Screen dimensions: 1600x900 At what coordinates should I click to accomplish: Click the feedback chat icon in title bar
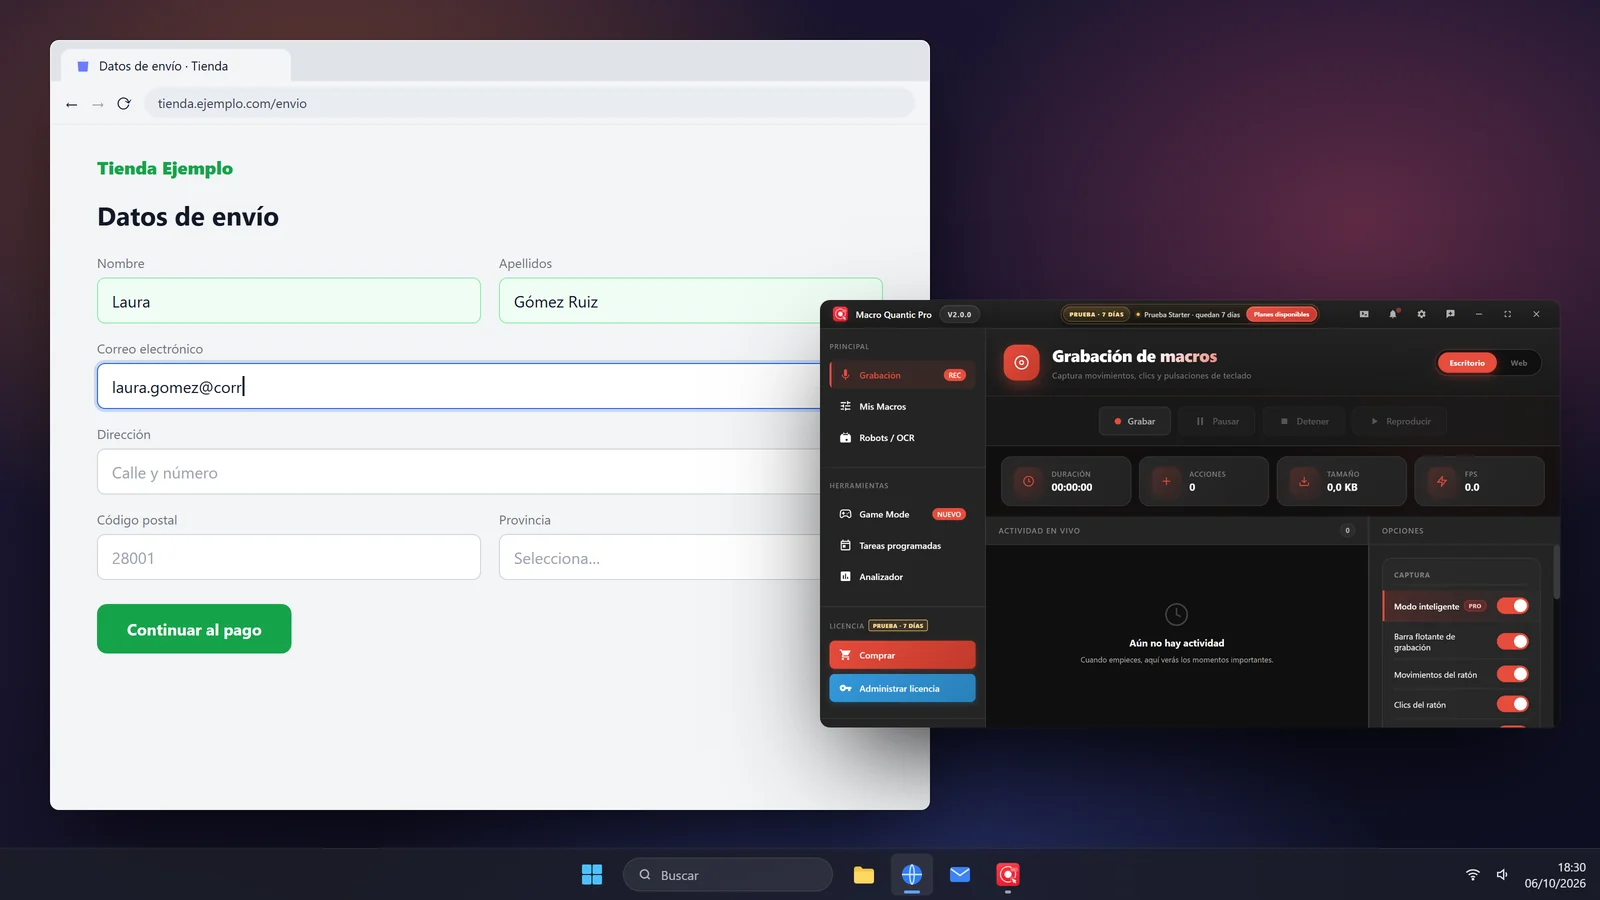pos(1450,314)
